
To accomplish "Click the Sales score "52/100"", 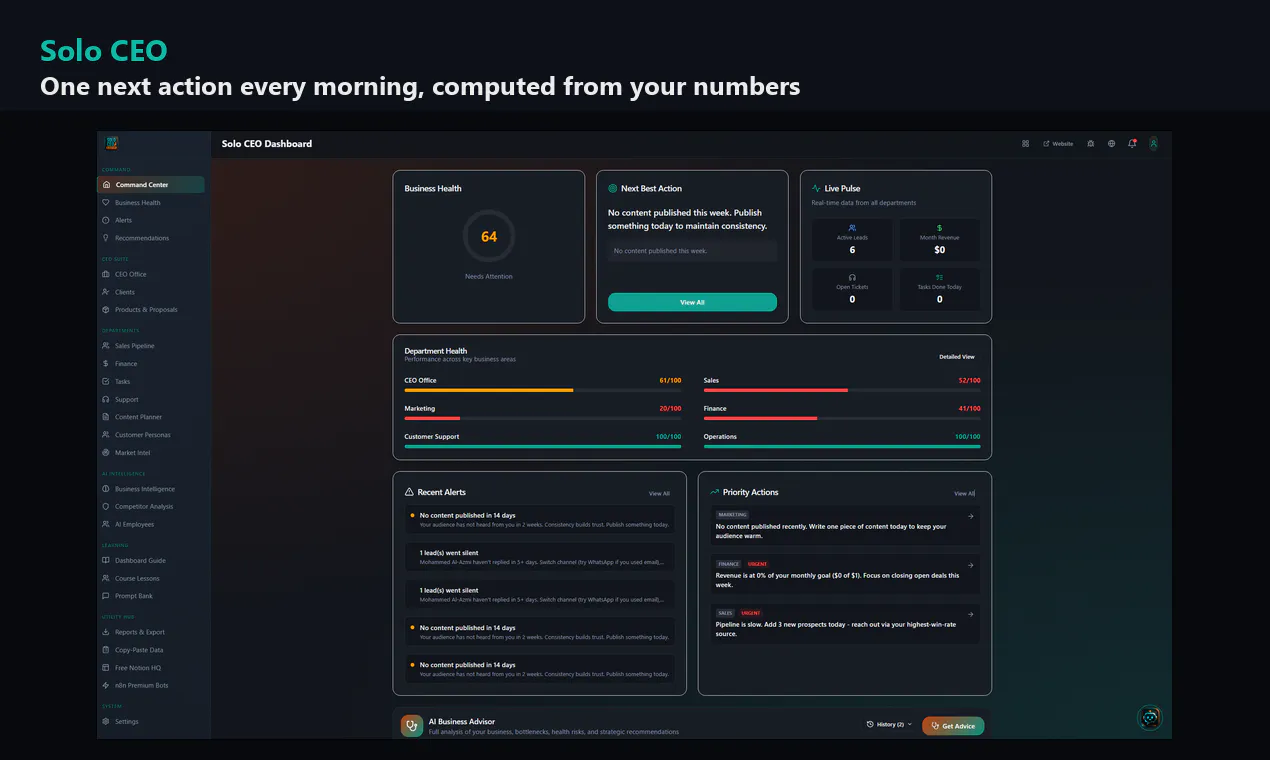I will point(969,380).
